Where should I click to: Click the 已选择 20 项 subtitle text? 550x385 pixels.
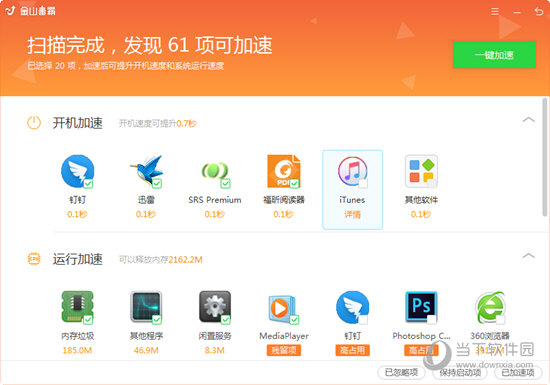[126, 66]
